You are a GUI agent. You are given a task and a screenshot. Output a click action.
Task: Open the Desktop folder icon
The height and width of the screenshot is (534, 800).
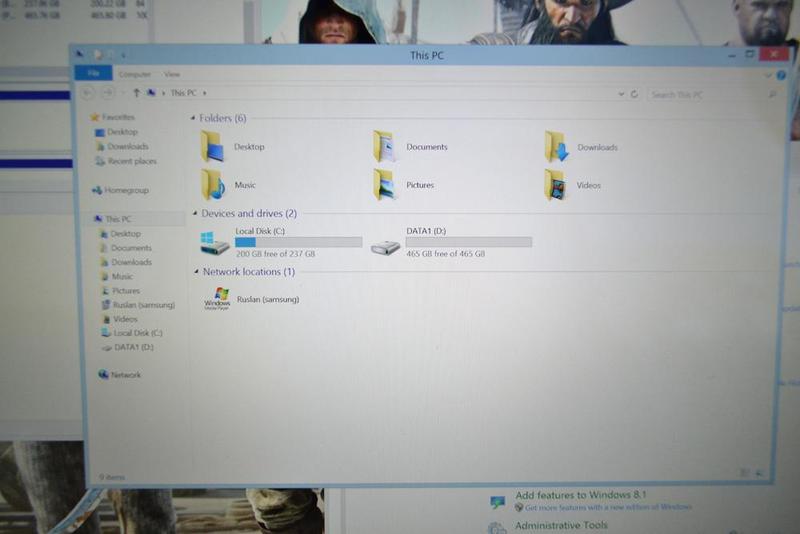212,147
